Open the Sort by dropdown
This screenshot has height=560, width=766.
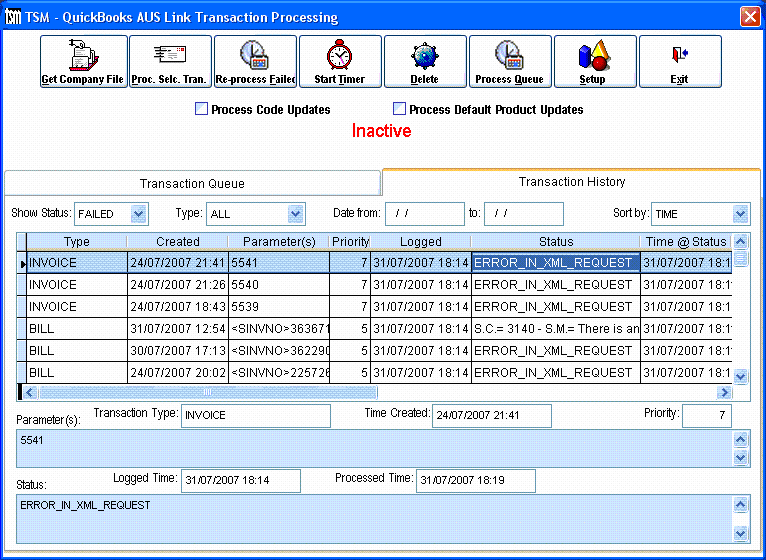[x=740, y=214]
